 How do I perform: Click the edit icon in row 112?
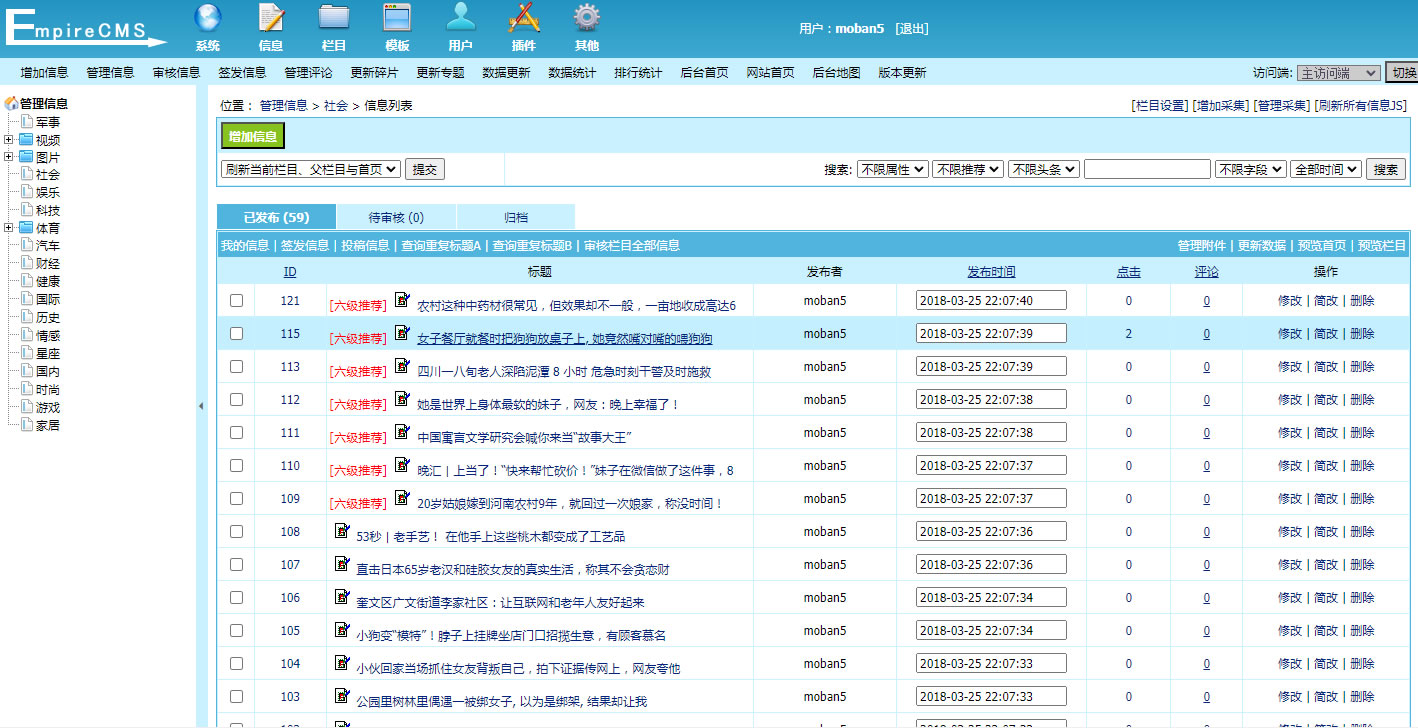click(402, 398)
